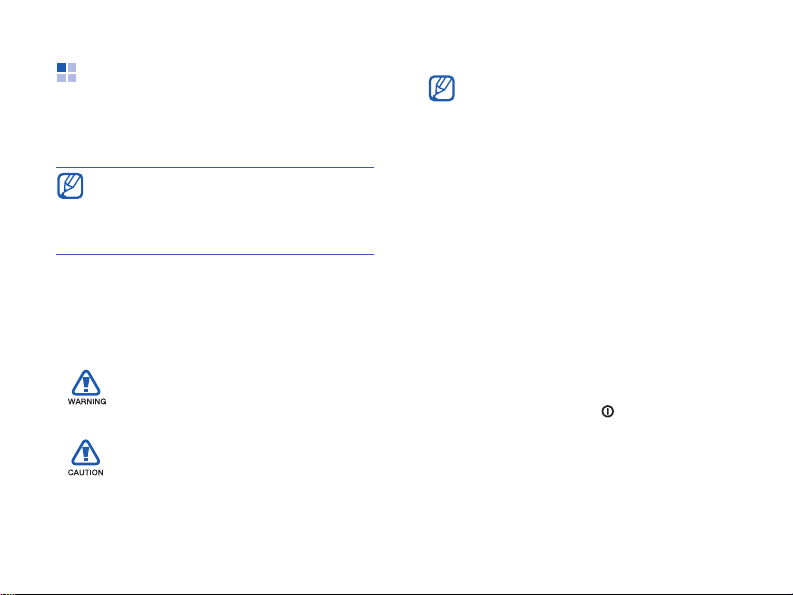Click the pencil shape inside the right note icon
This screenshot has height=595, width=793.
[x=443, y=87]
